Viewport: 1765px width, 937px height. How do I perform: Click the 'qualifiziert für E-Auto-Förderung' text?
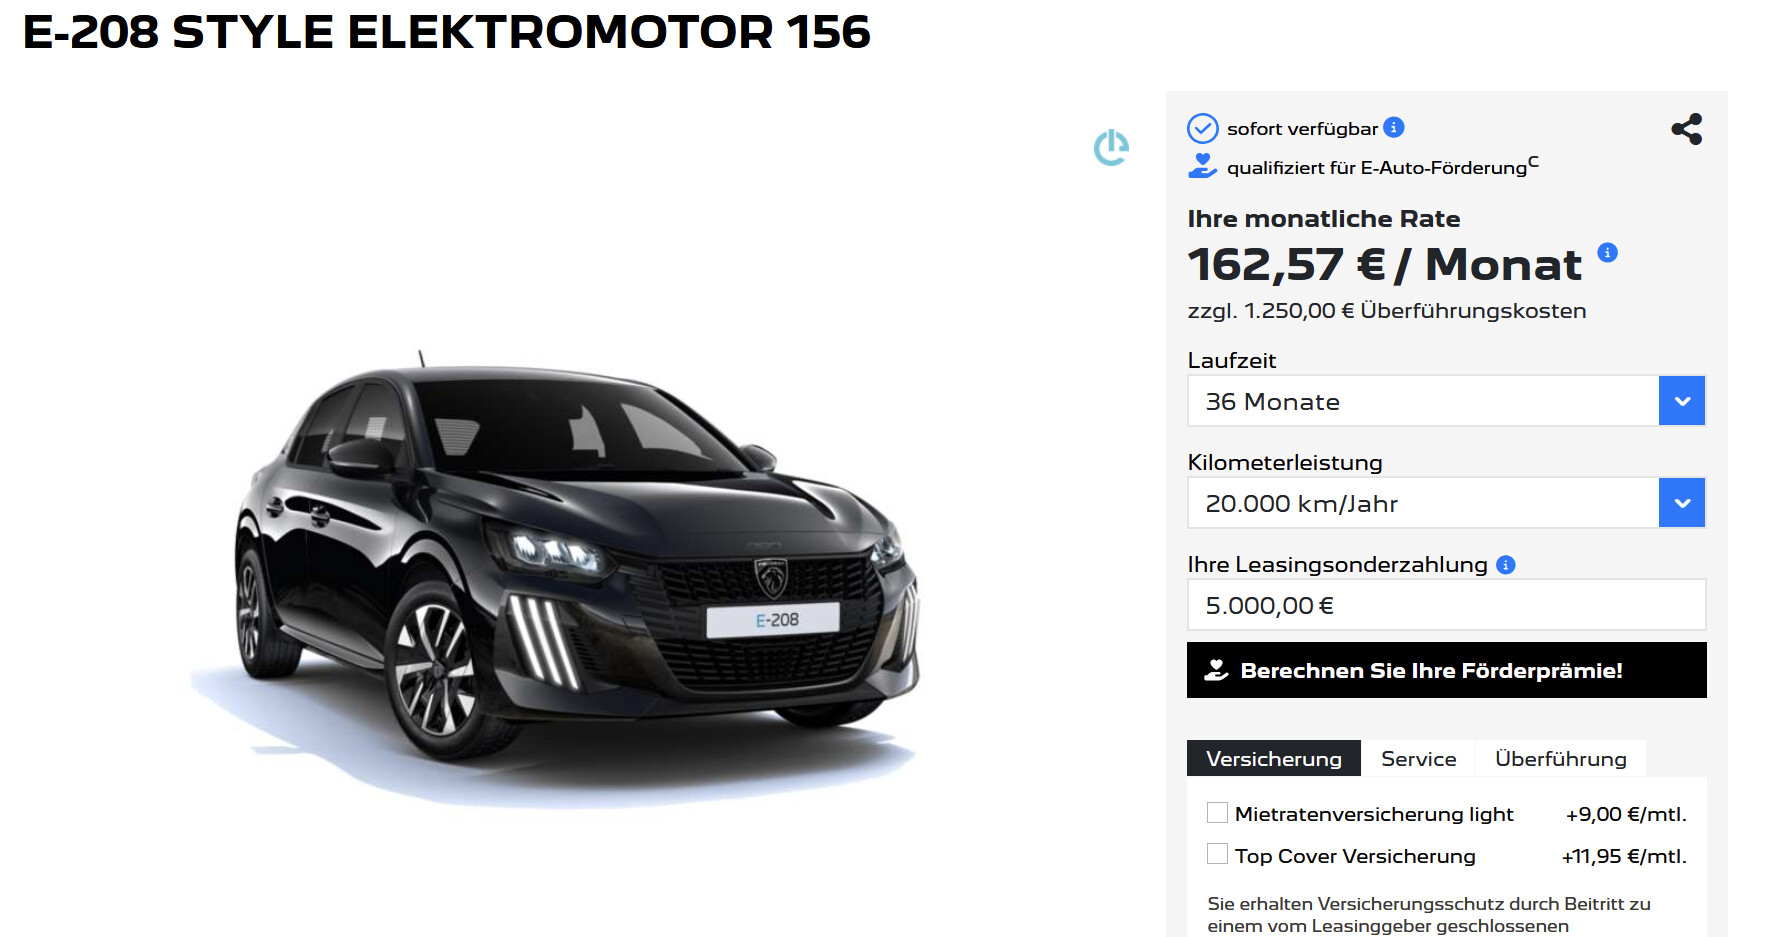point(1376,168)
